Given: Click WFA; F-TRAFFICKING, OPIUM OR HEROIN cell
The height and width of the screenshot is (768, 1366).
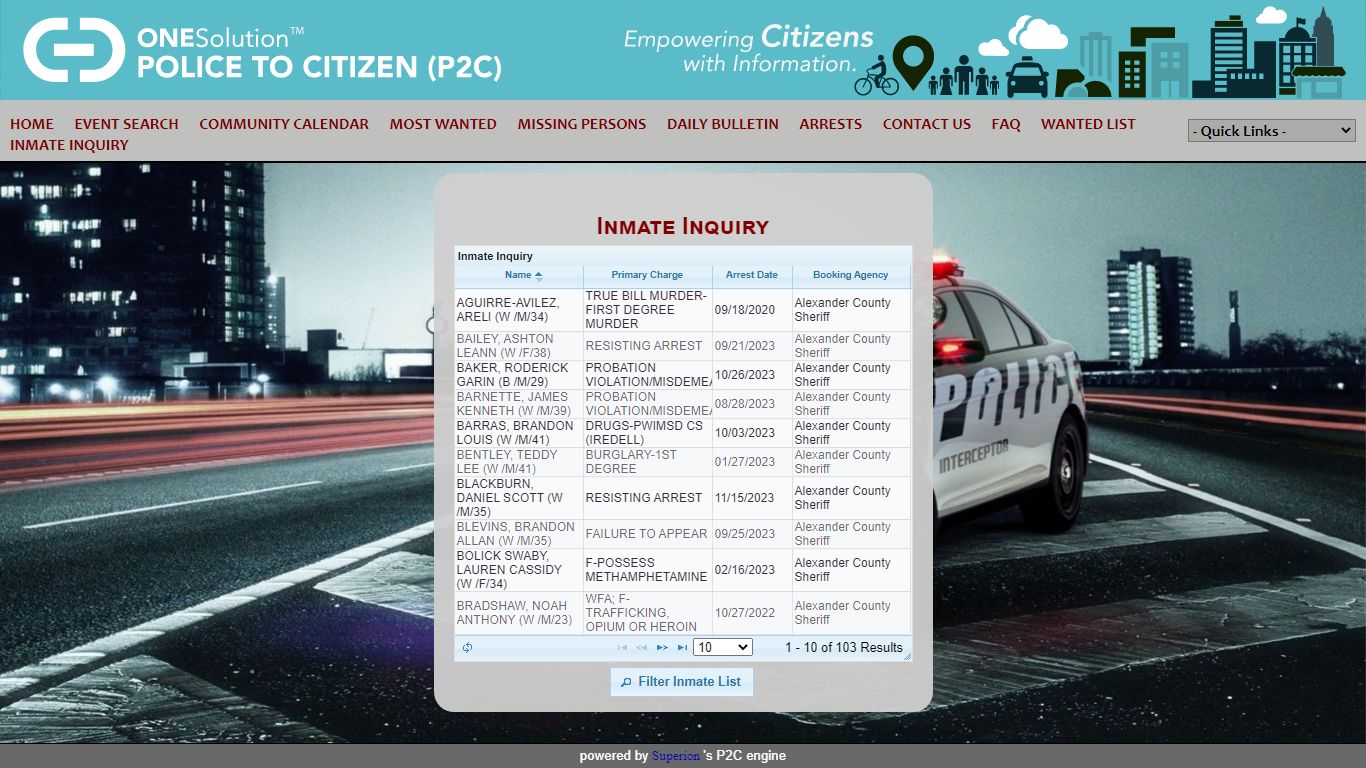Looking at the screenshot, I should (x=647, y=613).
